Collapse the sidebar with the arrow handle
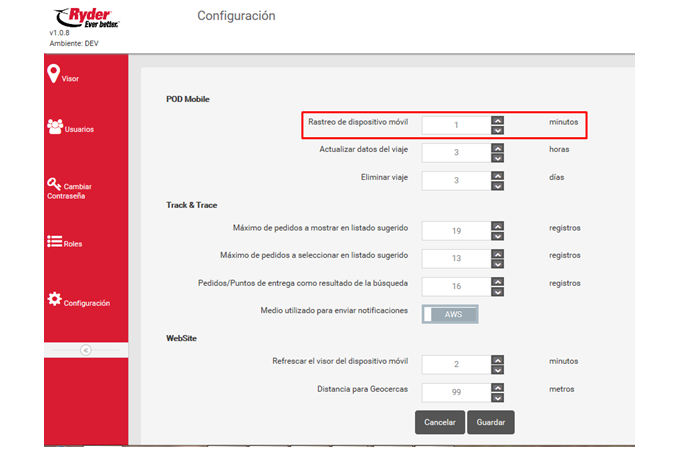Viewport: 689px width, 454px height. click(85, 350)
